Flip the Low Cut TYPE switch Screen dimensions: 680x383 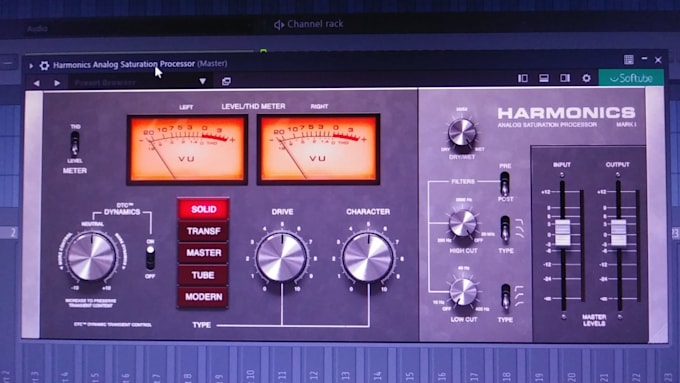point(506,297)
